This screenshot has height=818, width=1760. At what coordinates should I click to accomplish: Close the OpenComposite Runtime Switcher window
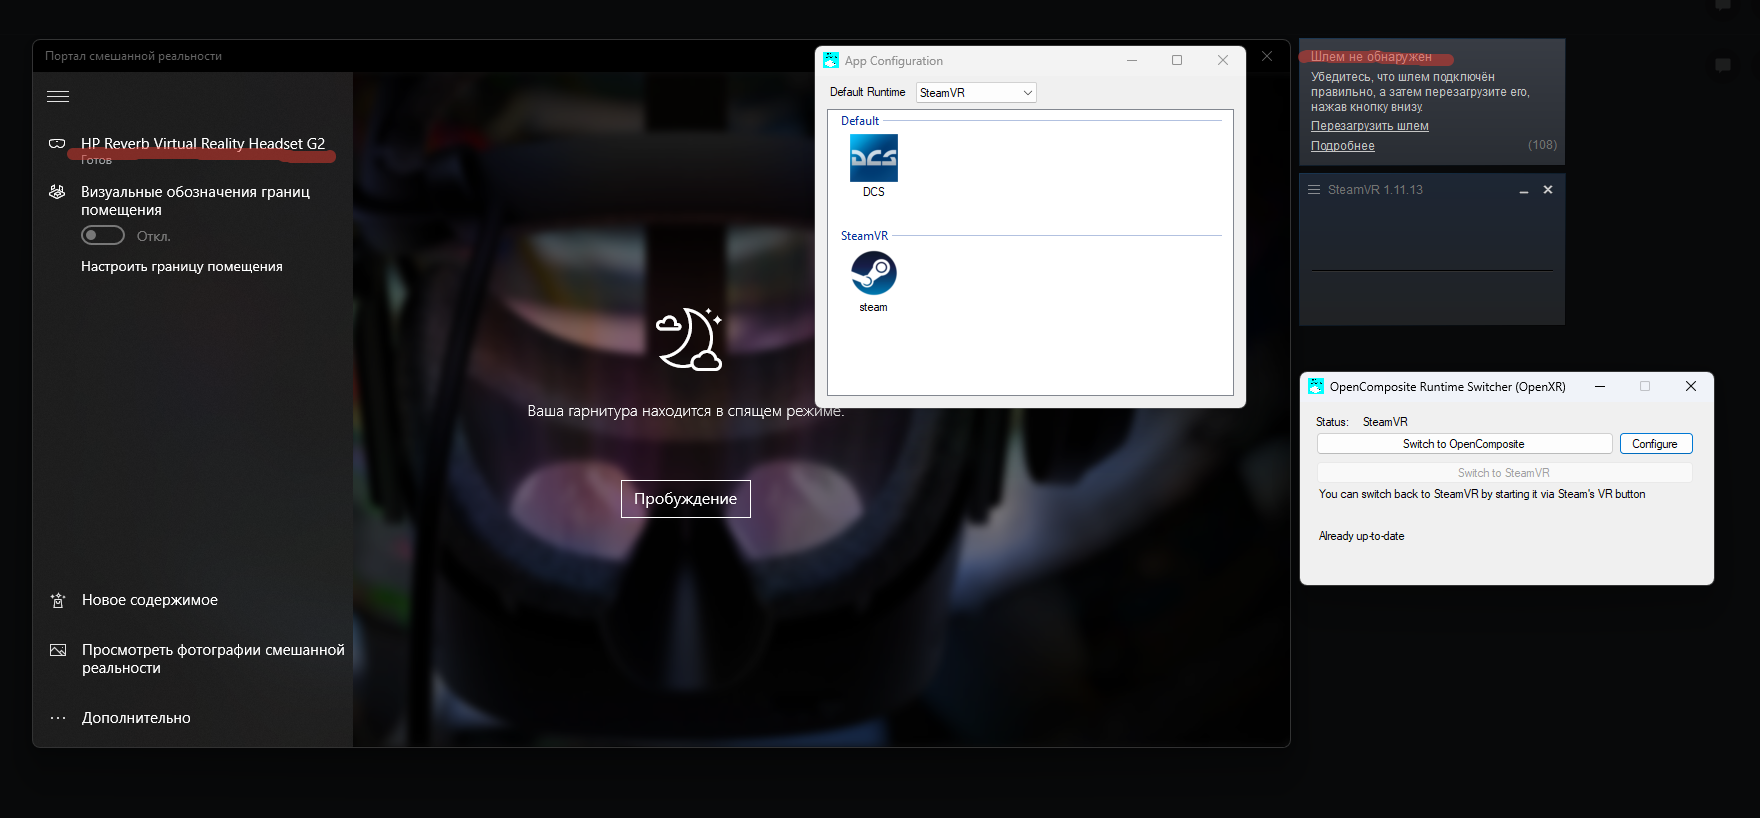click(1691, 386)
